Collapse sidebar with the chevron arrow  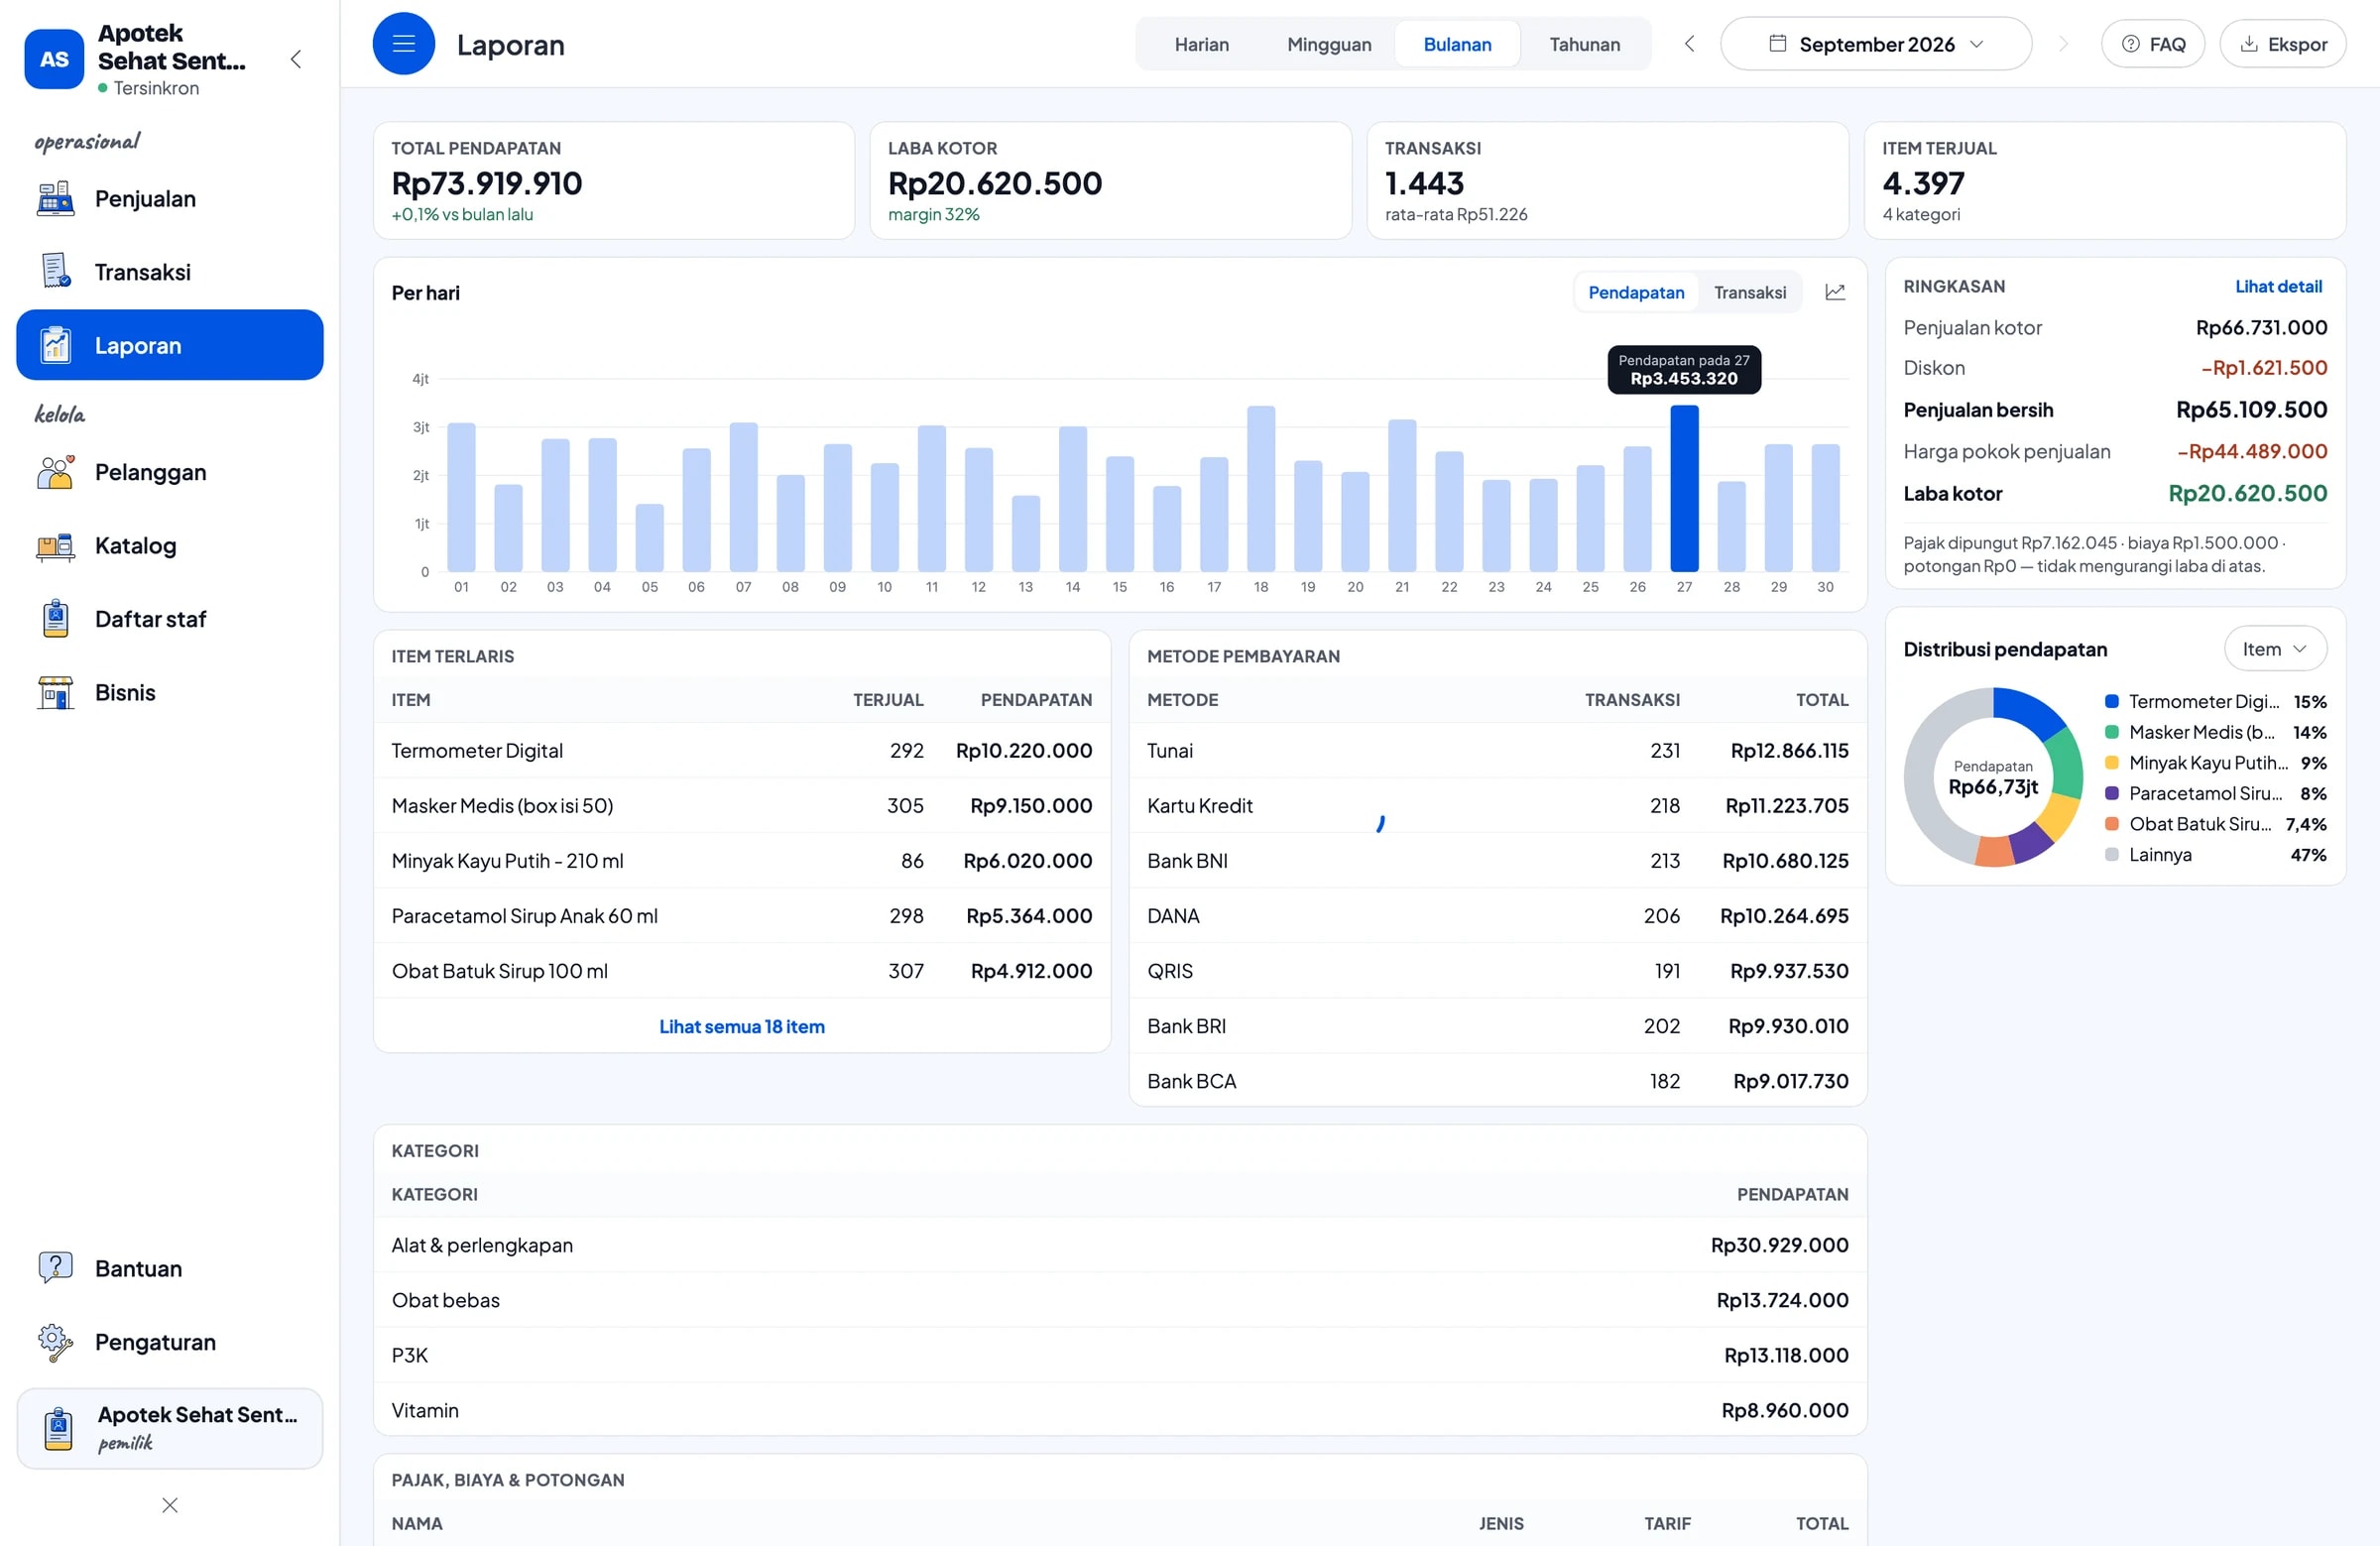pyautogui.click(x=295, y=59)
